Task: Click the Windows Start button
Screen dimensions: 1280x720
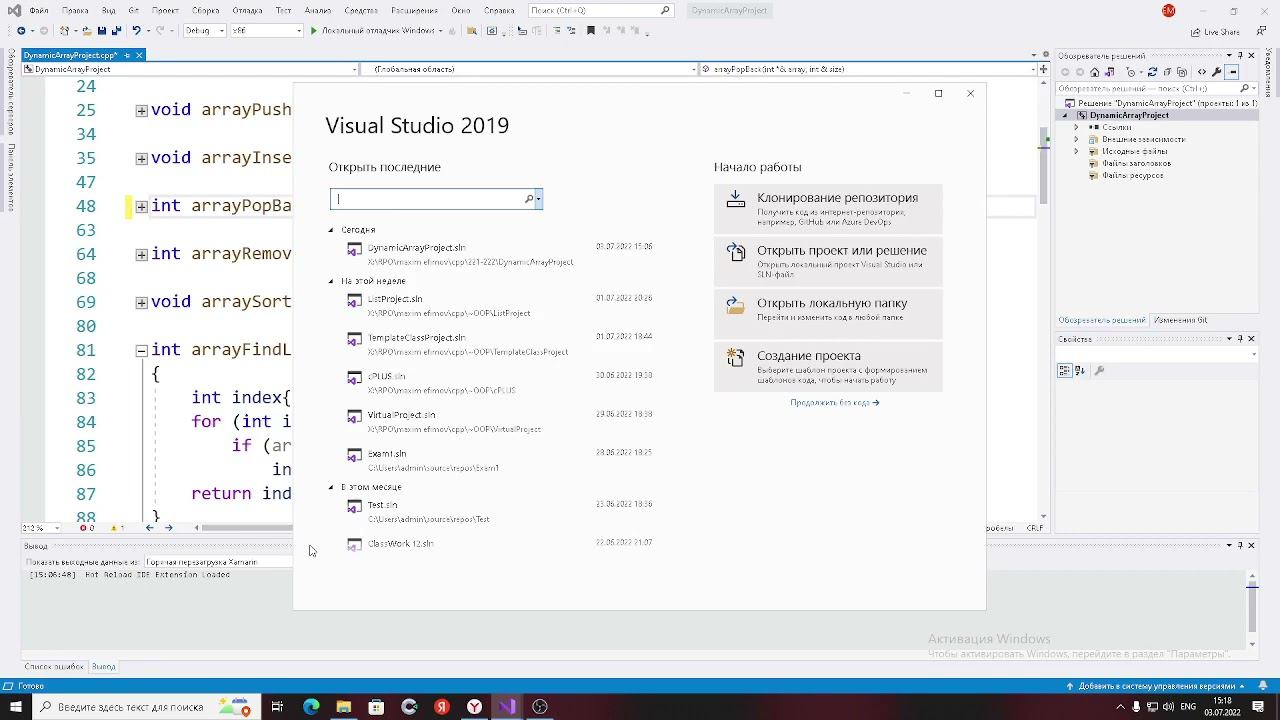Action: tap(16, 707)
